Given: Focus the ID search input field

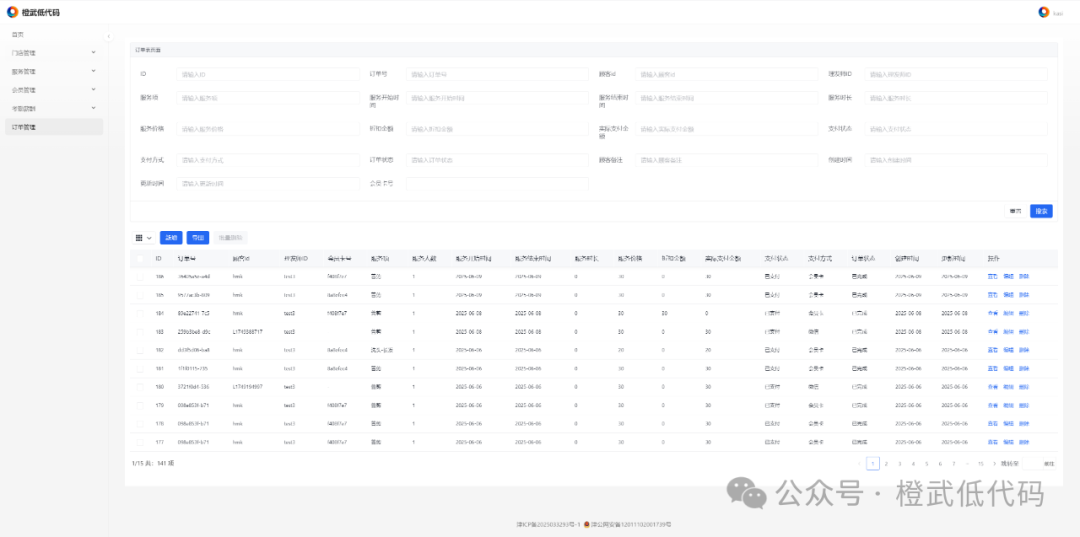Looking at the screenshot, I should [268, 74].
